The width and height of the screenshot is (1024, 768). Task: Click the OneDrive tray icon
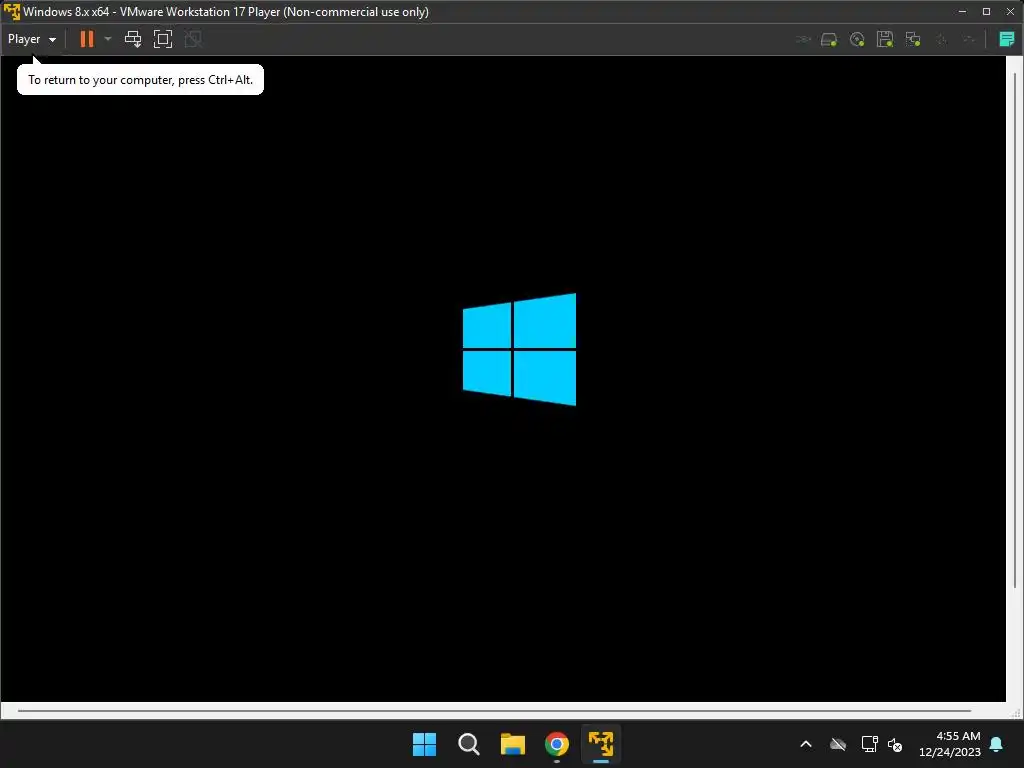(838, 744)
